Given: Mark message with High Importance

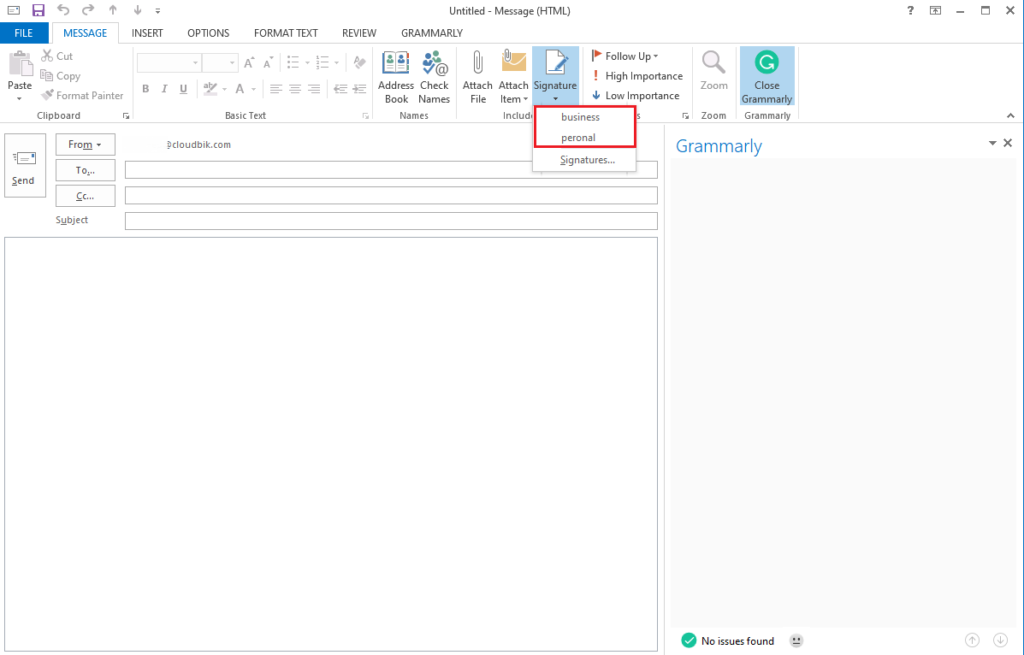Looking at the screenshot, I should pos(637,75).
